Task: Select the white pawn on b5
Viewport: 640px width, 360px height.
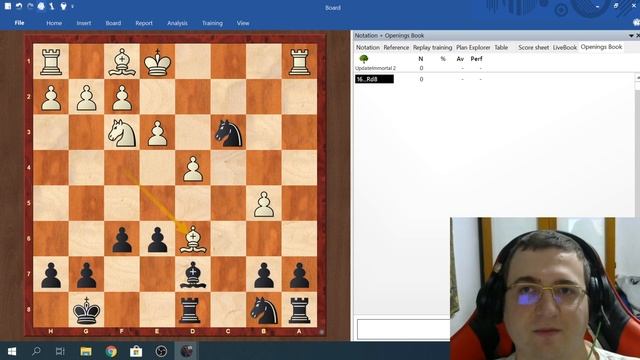Action: tap(264, 204)
